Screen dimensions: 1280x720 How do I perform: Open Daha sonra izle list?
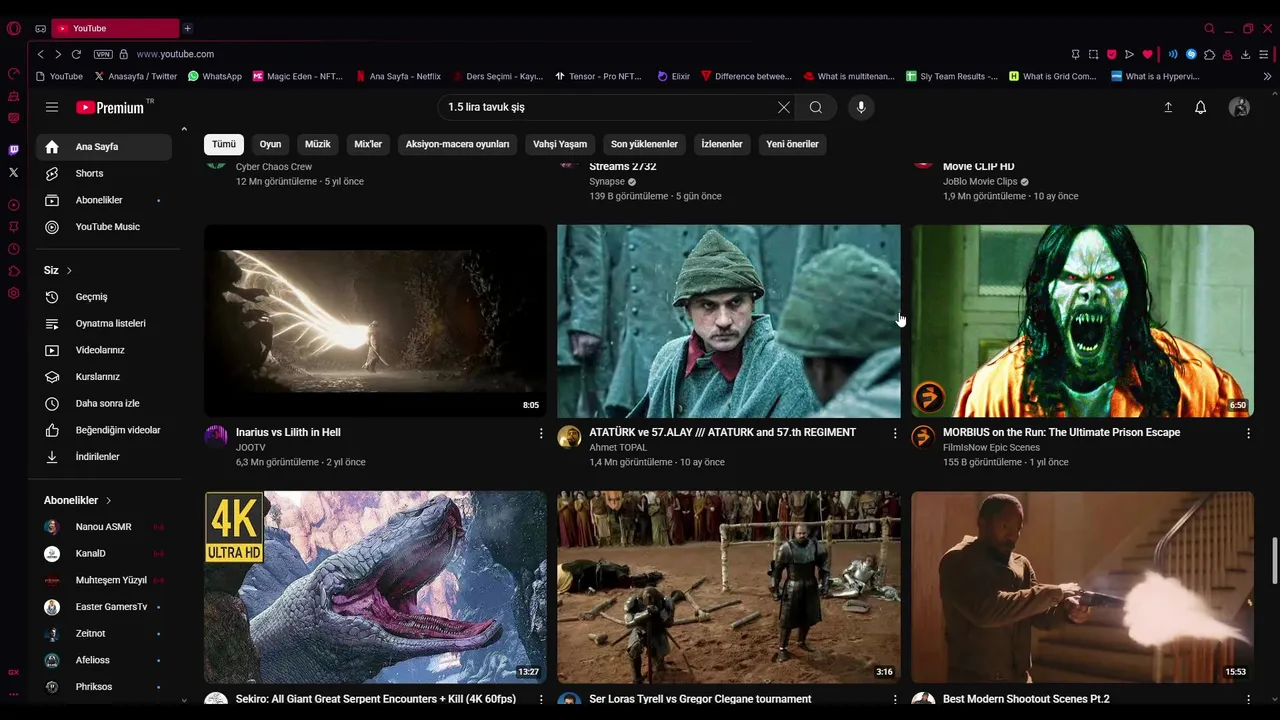click(x=104, y=403)
